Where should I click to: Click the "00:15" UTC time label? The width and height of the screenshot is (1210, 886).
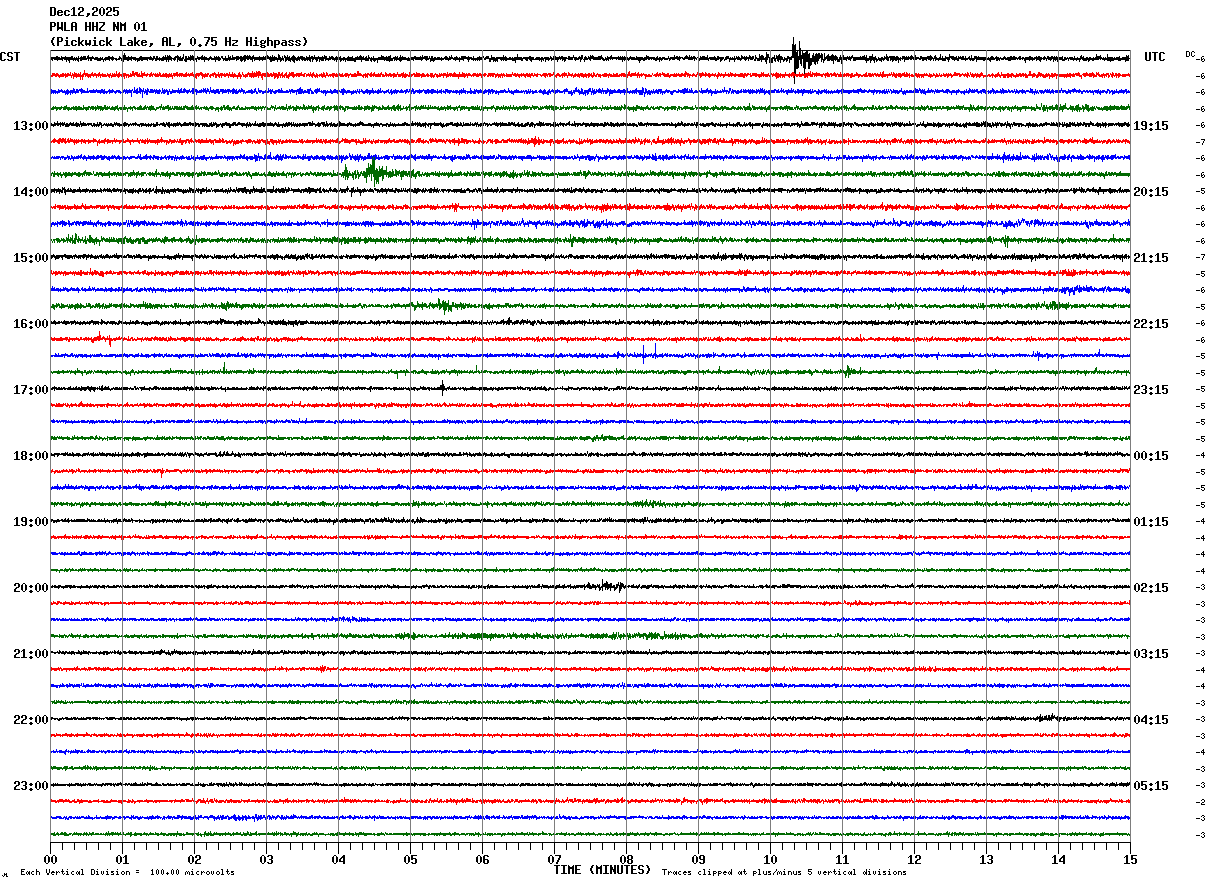tap(1150, 456)
